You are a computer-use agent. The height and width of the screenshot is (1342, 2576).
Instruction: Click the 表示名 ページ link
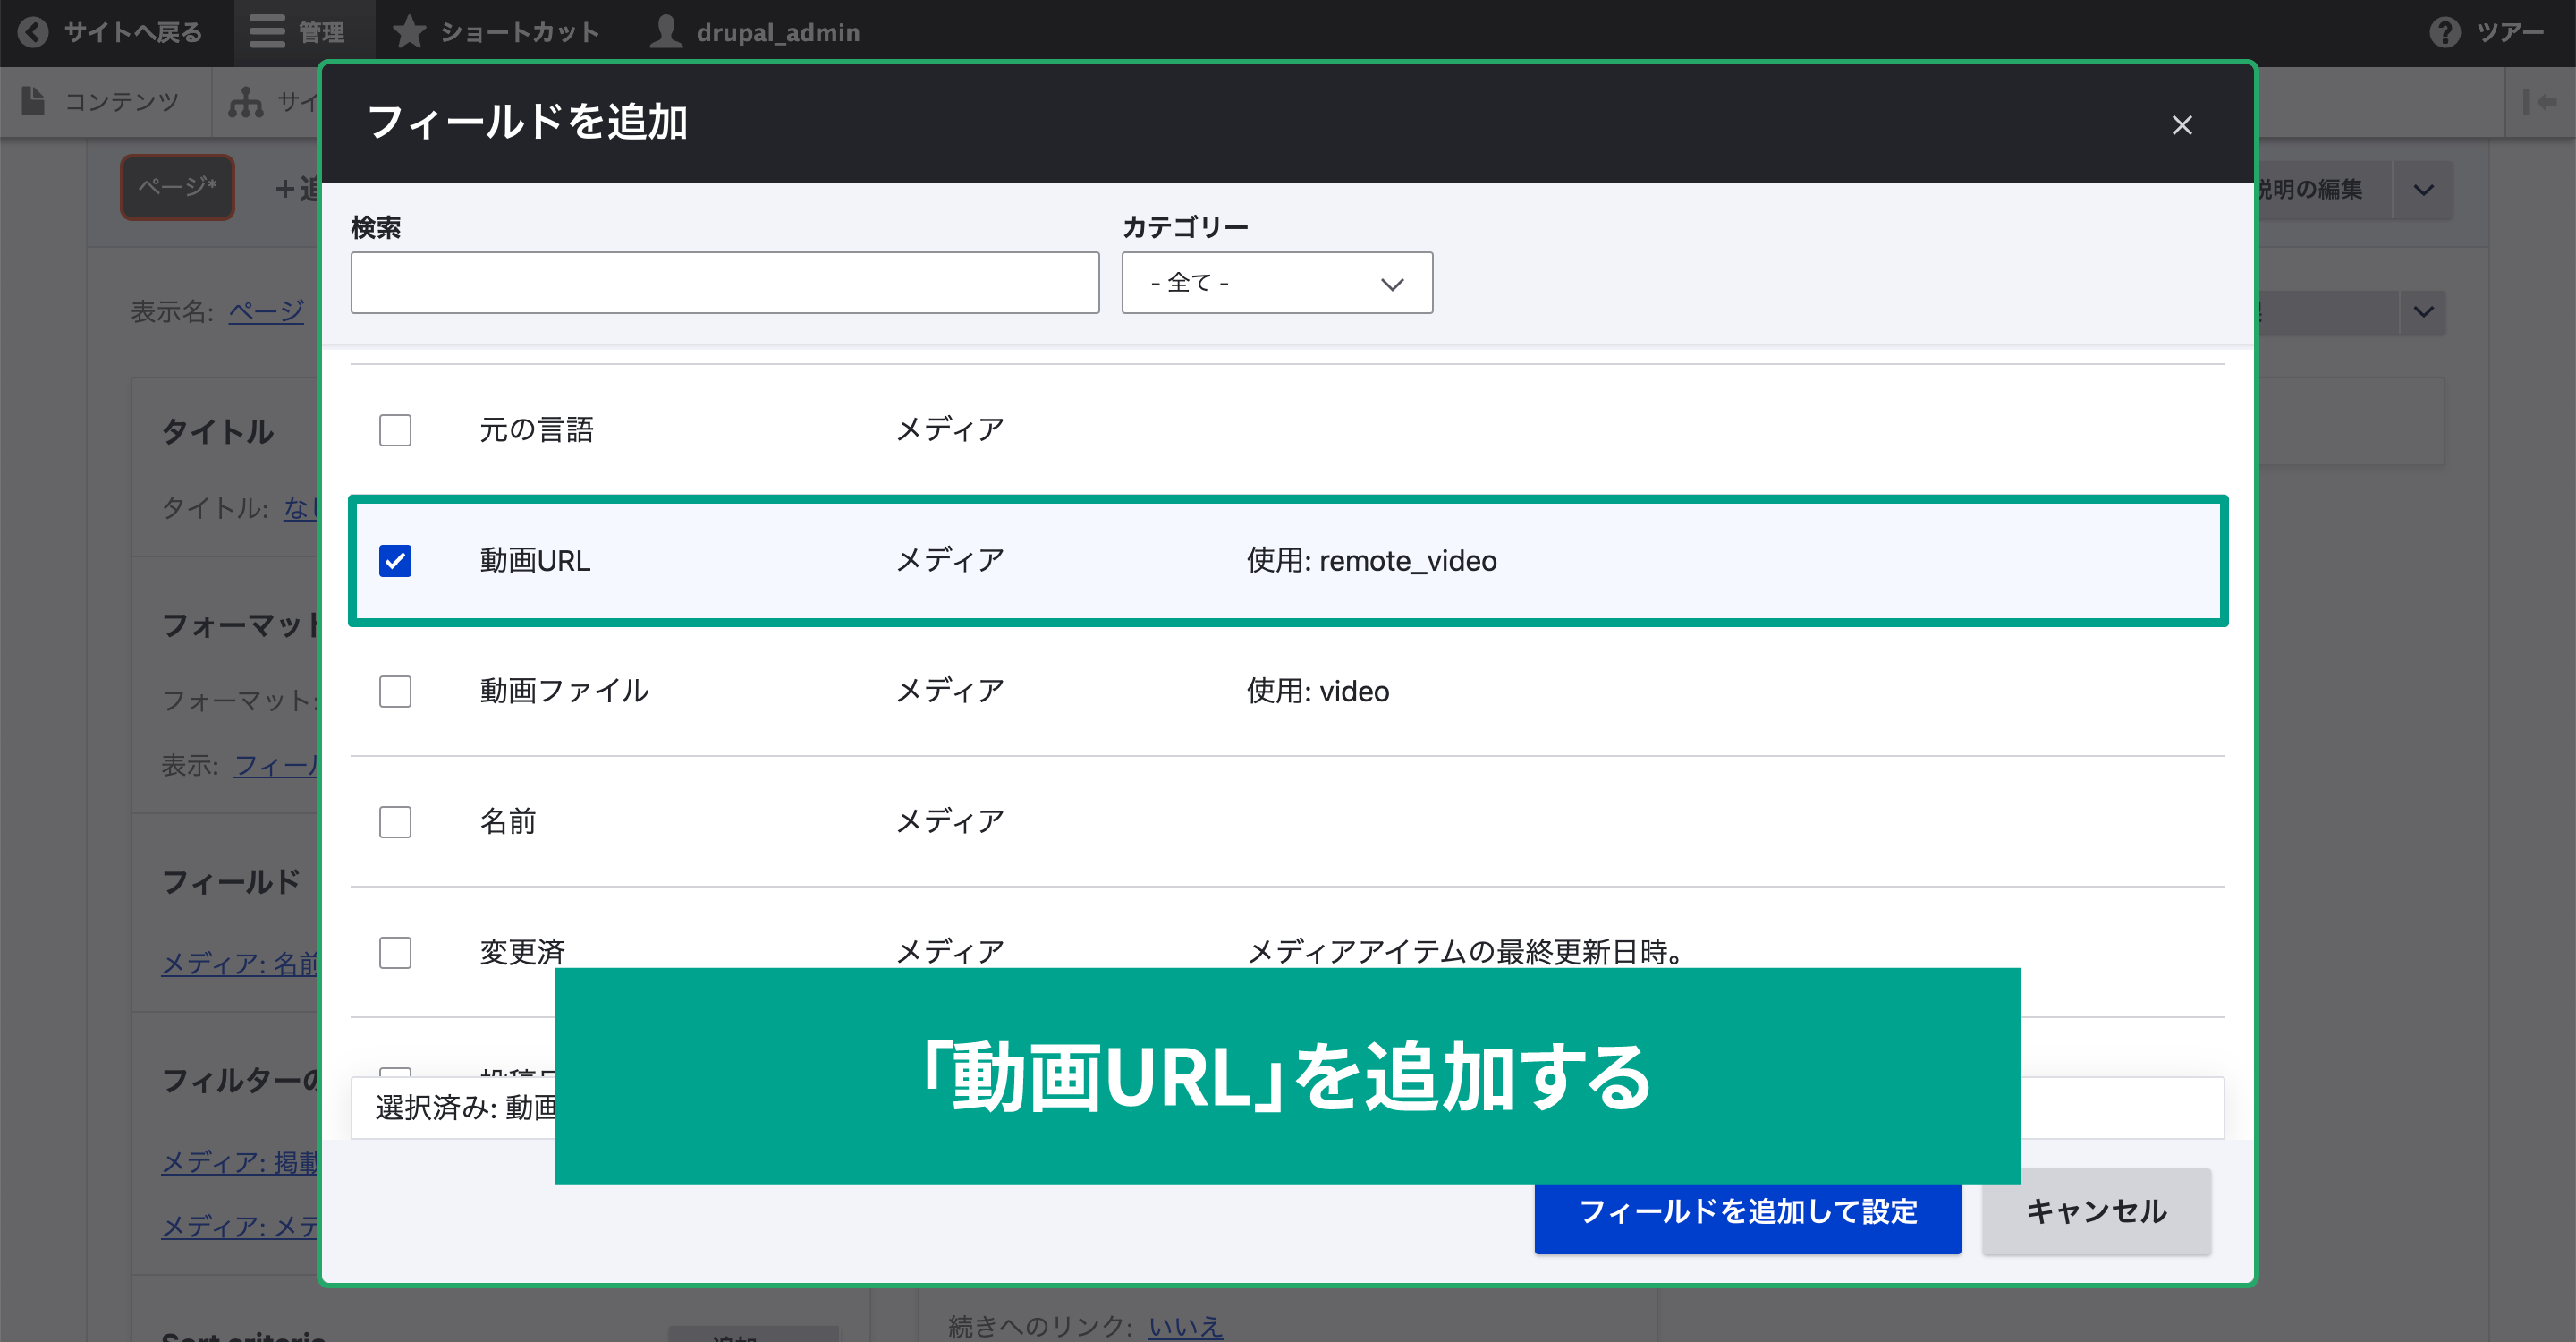point(266,312)
